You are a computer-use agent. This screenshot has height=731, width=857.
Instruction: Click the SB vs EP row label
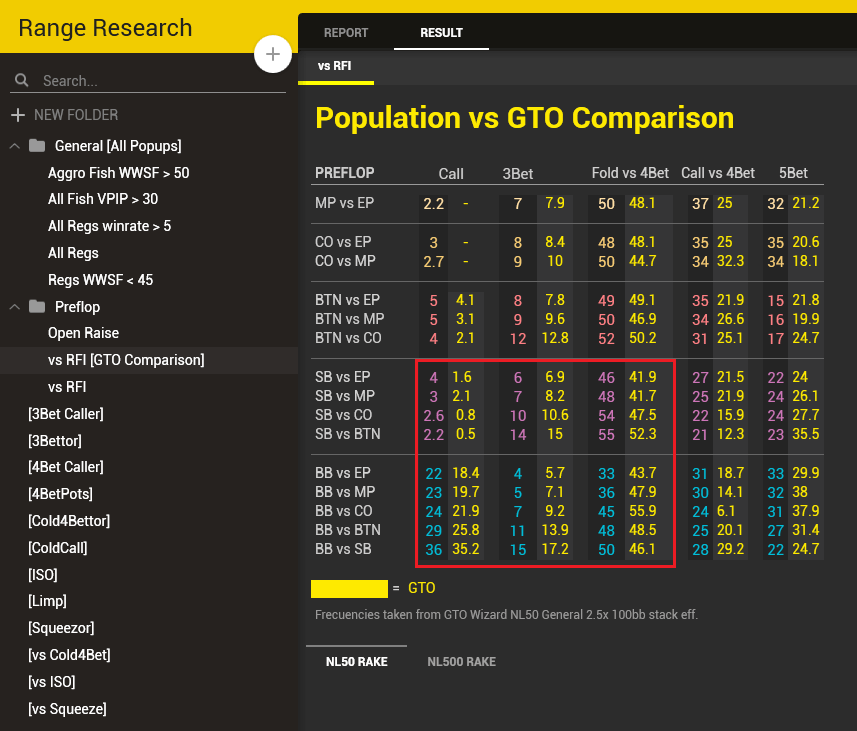pos(342,377)
